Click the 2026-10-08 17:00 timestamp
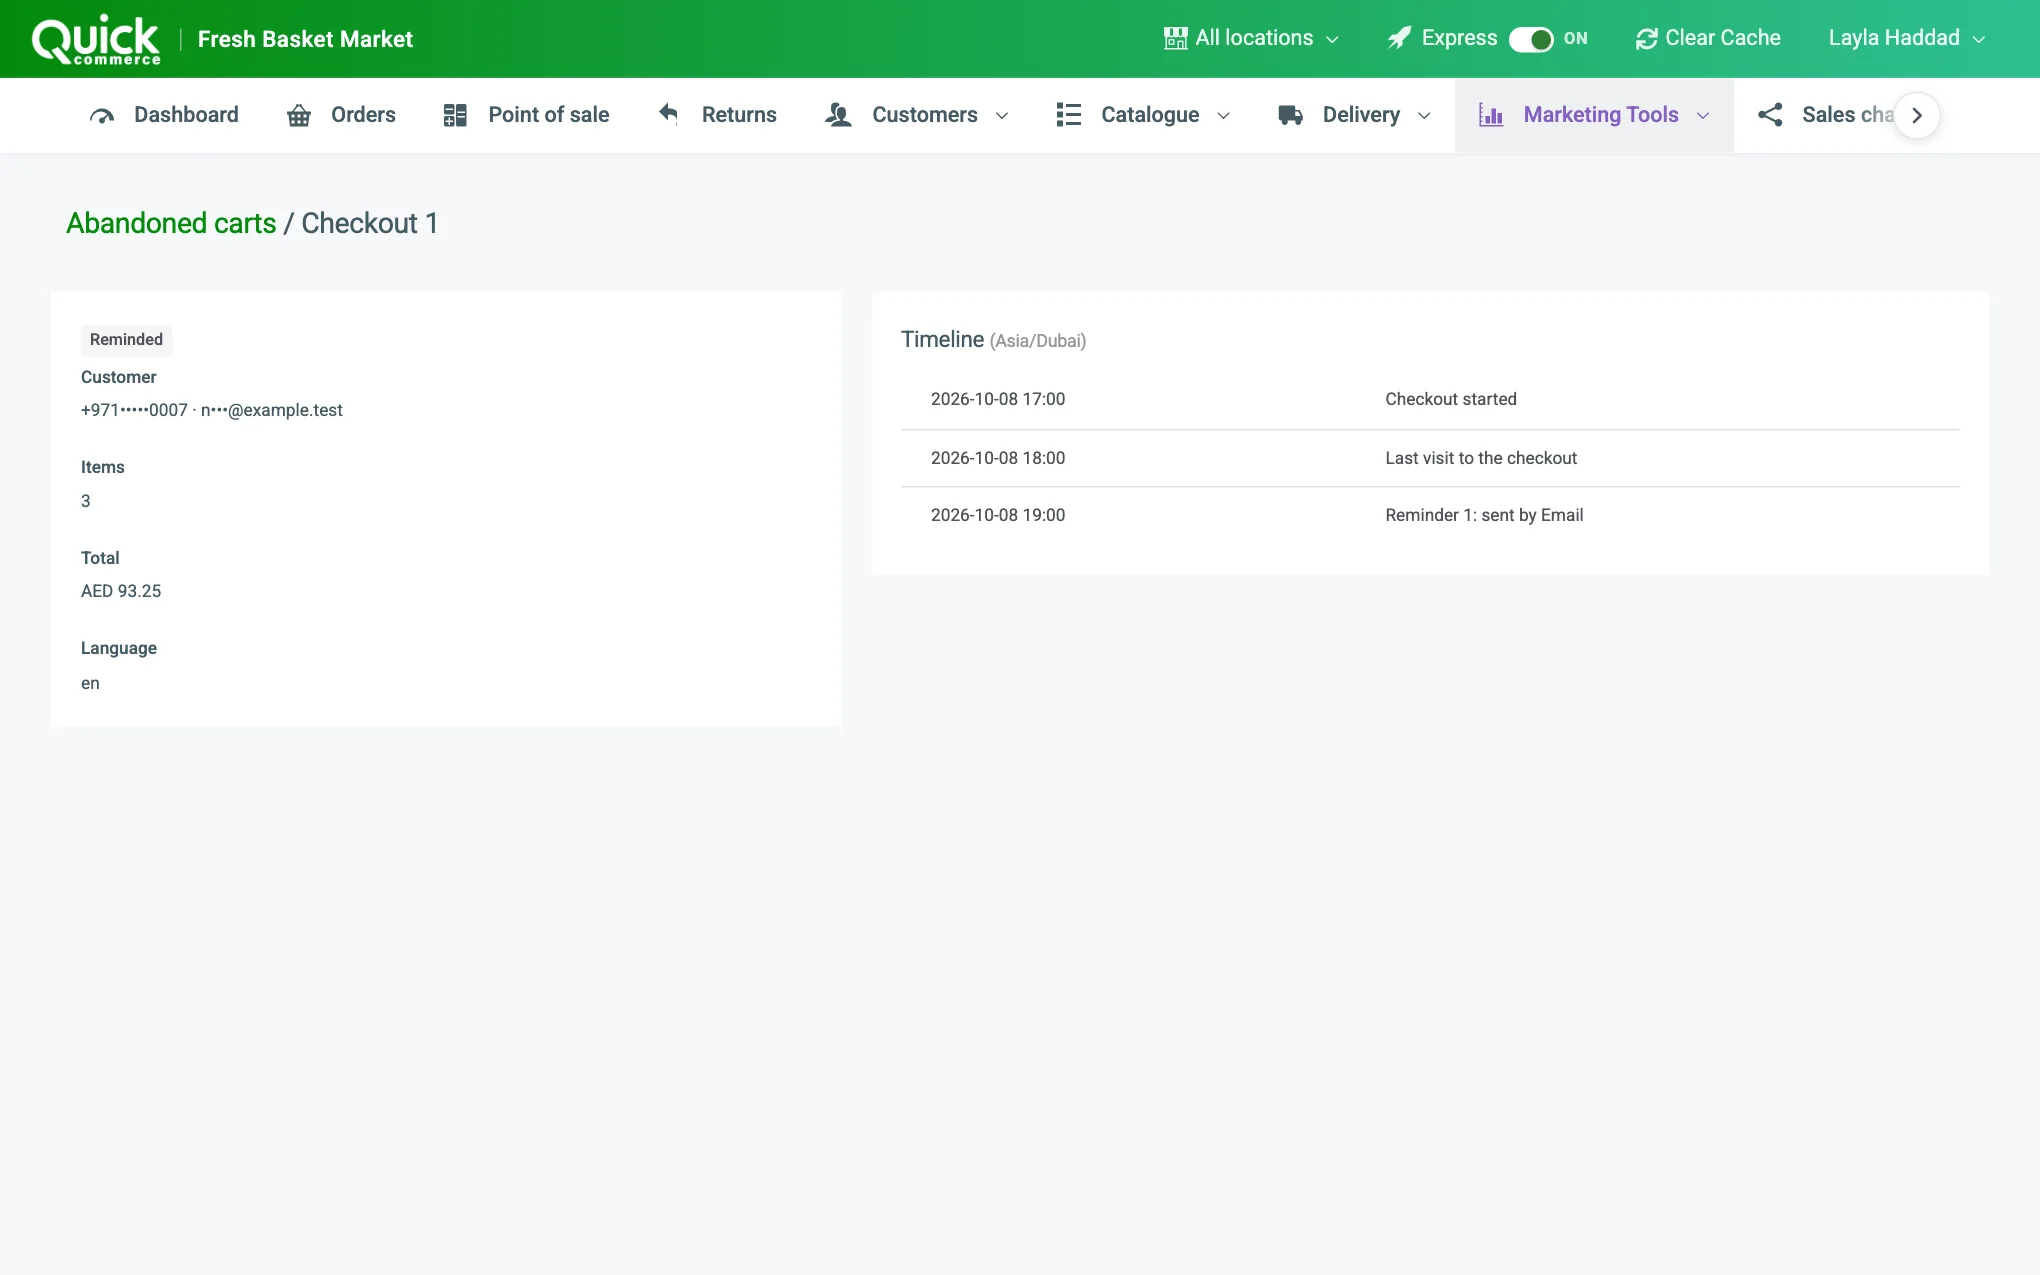Screen dimensions: 2040x1275 coord(998,399)
